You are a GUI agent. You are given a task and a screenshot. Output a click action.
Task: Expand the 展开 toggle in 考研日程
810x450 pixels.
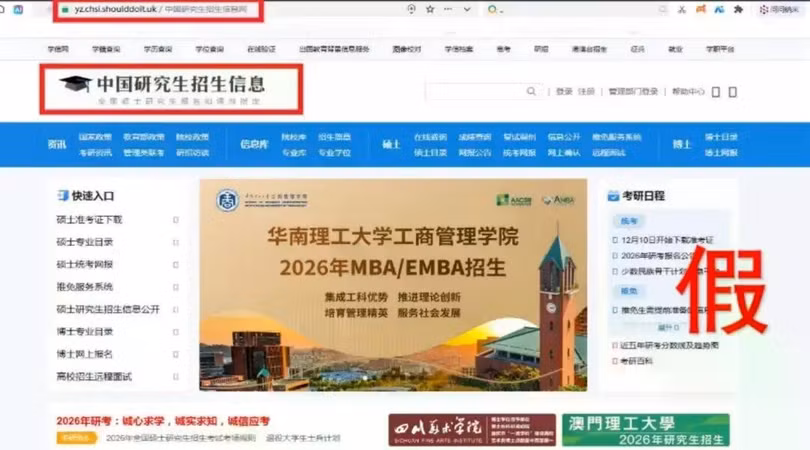pyautogui.click(x=668, y=328)
